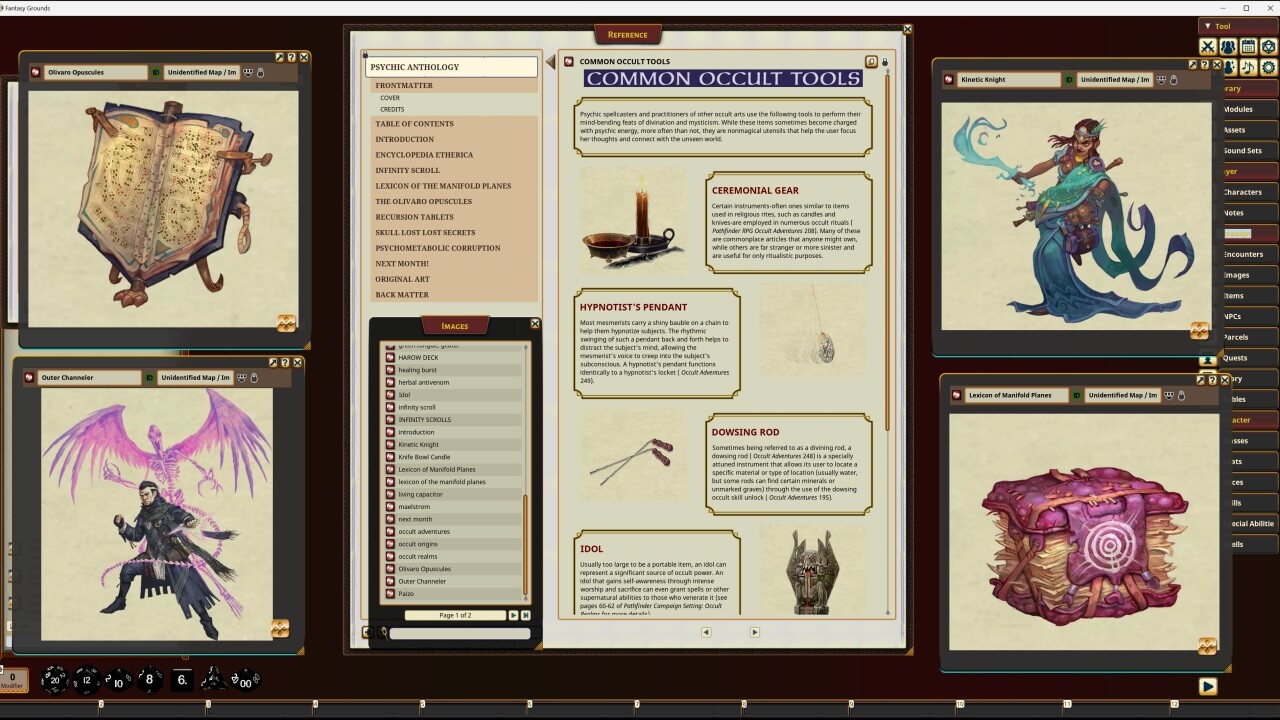Image resolution: width=1280 pixels, height=720 pixels.
Task: Open the INTRODUCTION chapter link
Action: pos(404,139)
